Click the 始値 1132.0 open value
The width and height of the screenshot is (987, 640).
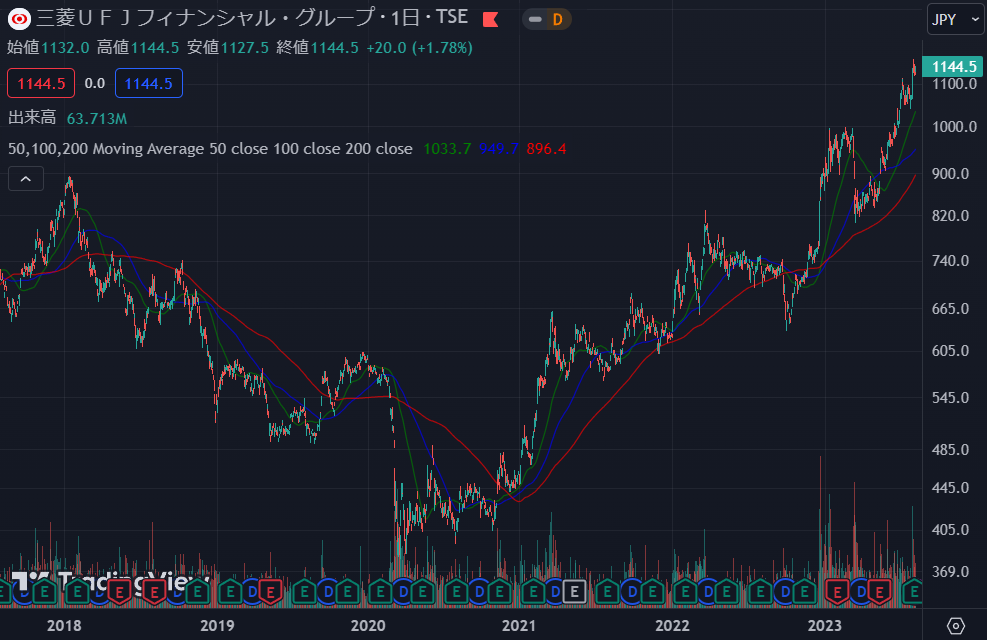coord(48,48)
